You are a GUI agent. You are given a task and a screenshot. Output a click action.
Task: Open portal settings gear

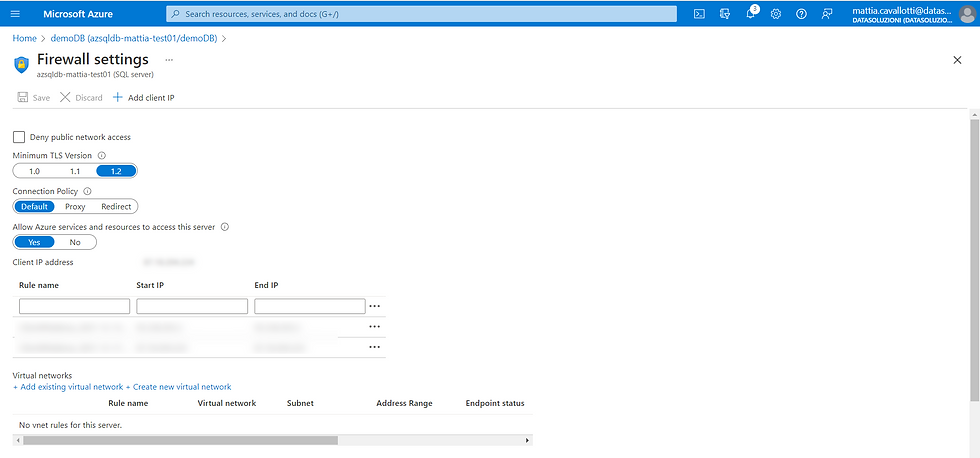click(x=776, y=14)
